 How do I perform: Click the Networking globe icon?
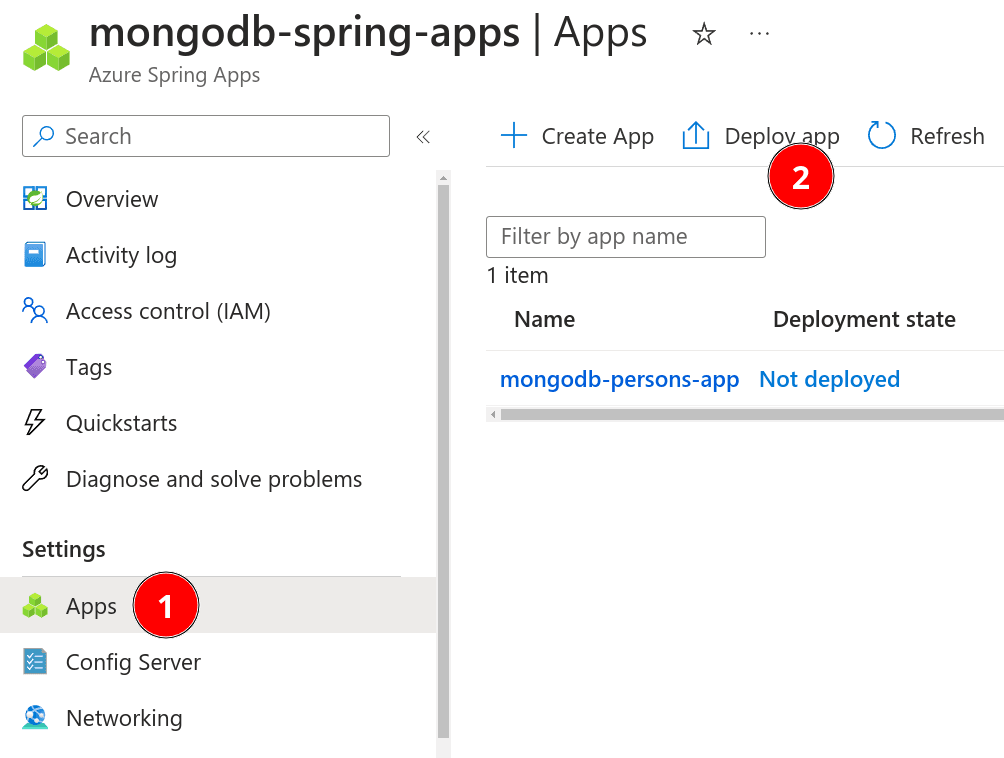[x=35, y=718]
